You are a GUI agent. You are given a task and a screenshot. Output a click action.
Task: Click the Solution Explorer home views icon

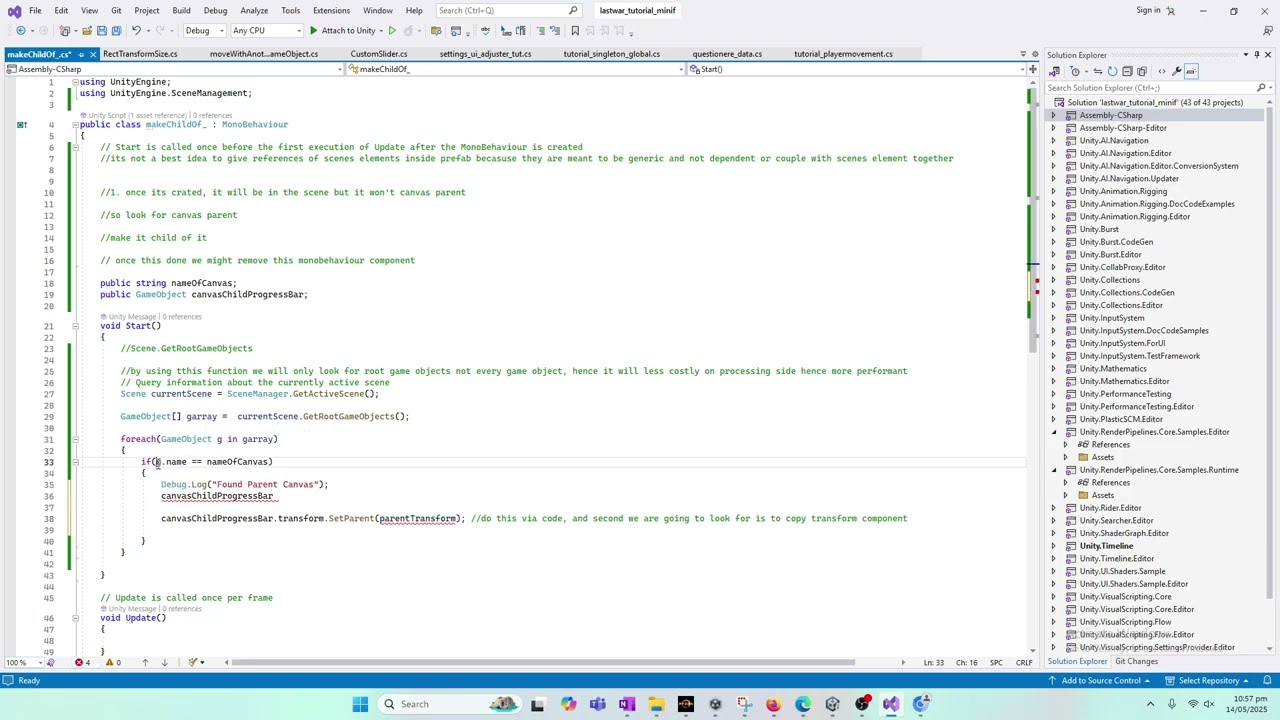(1054, 71)
